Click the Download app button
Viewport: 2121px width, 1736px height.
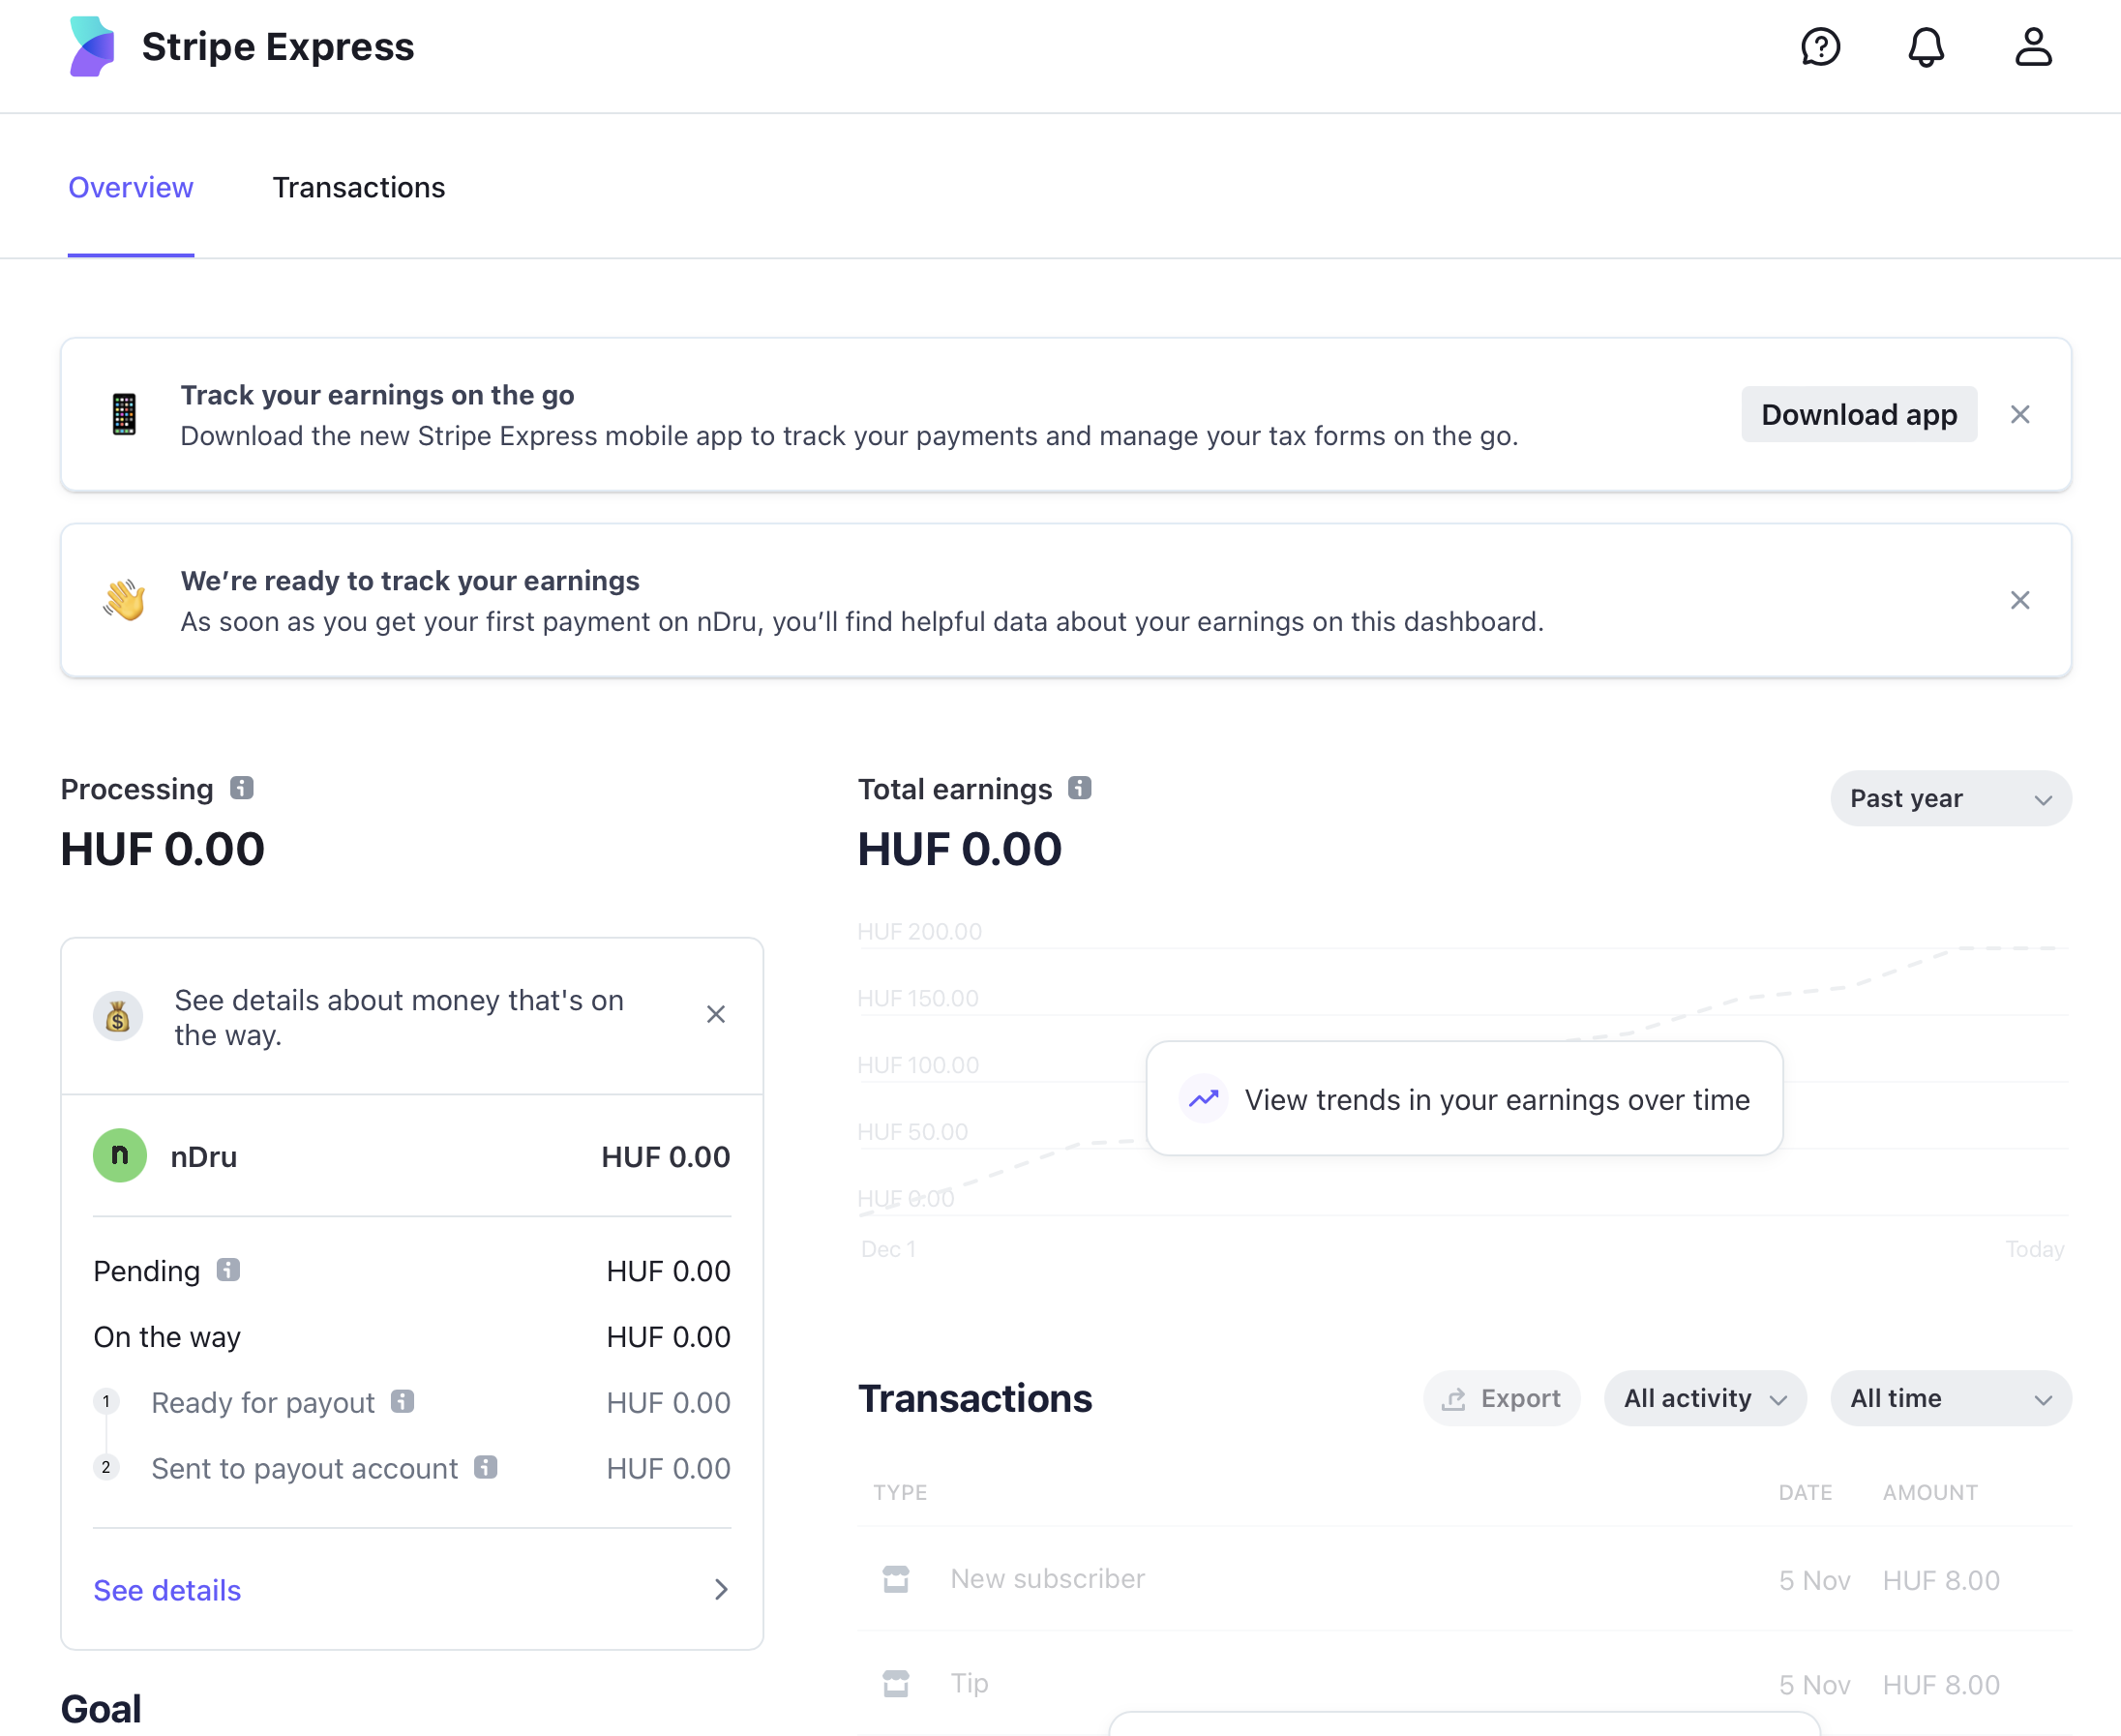(1859, 414)
